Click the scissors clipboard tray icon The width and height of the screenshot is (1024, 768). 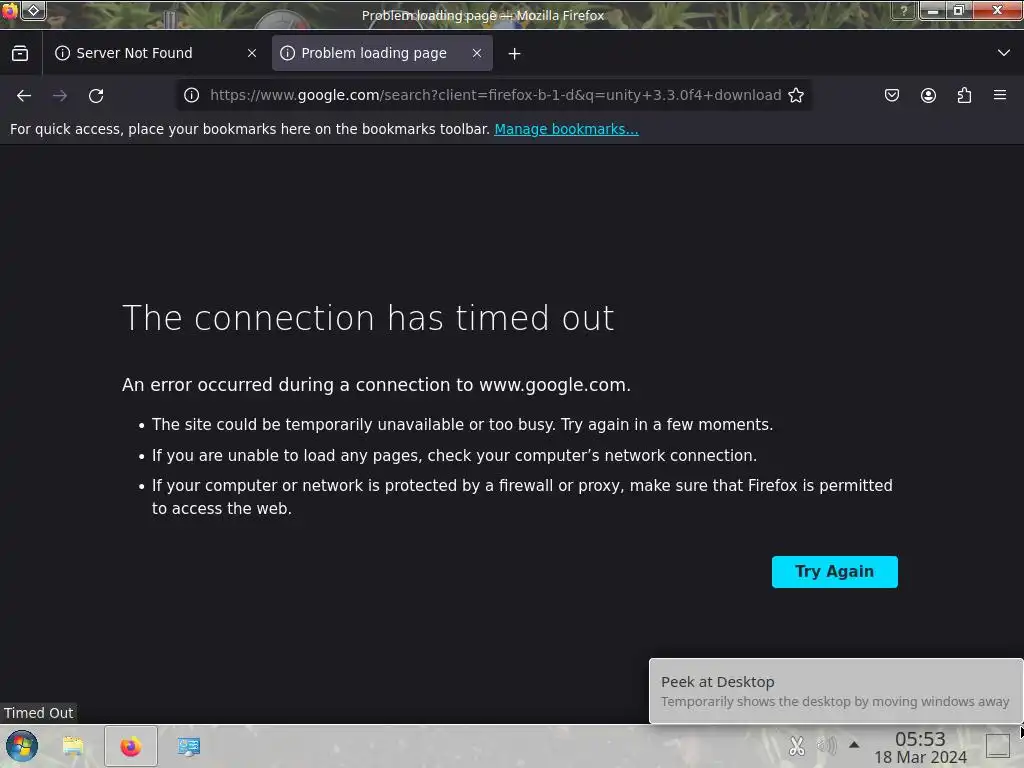click(796, 745)
